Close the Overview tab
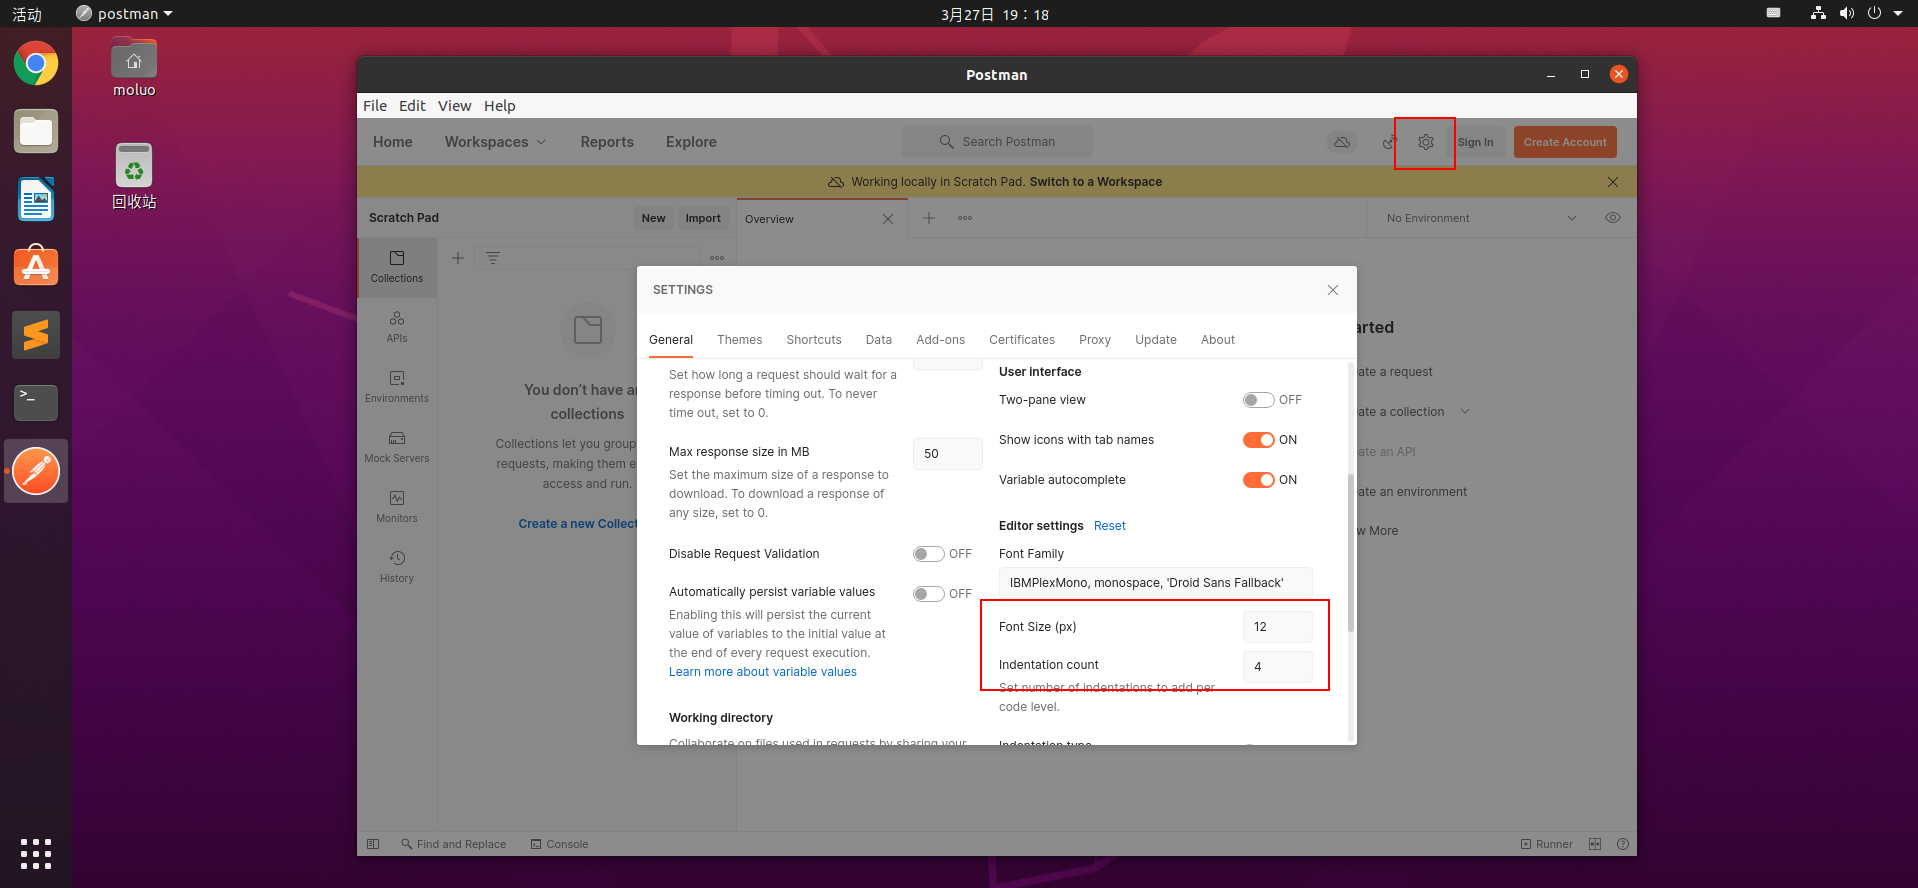The width and height of the screenshot is (1918, 888). (888, 219)
